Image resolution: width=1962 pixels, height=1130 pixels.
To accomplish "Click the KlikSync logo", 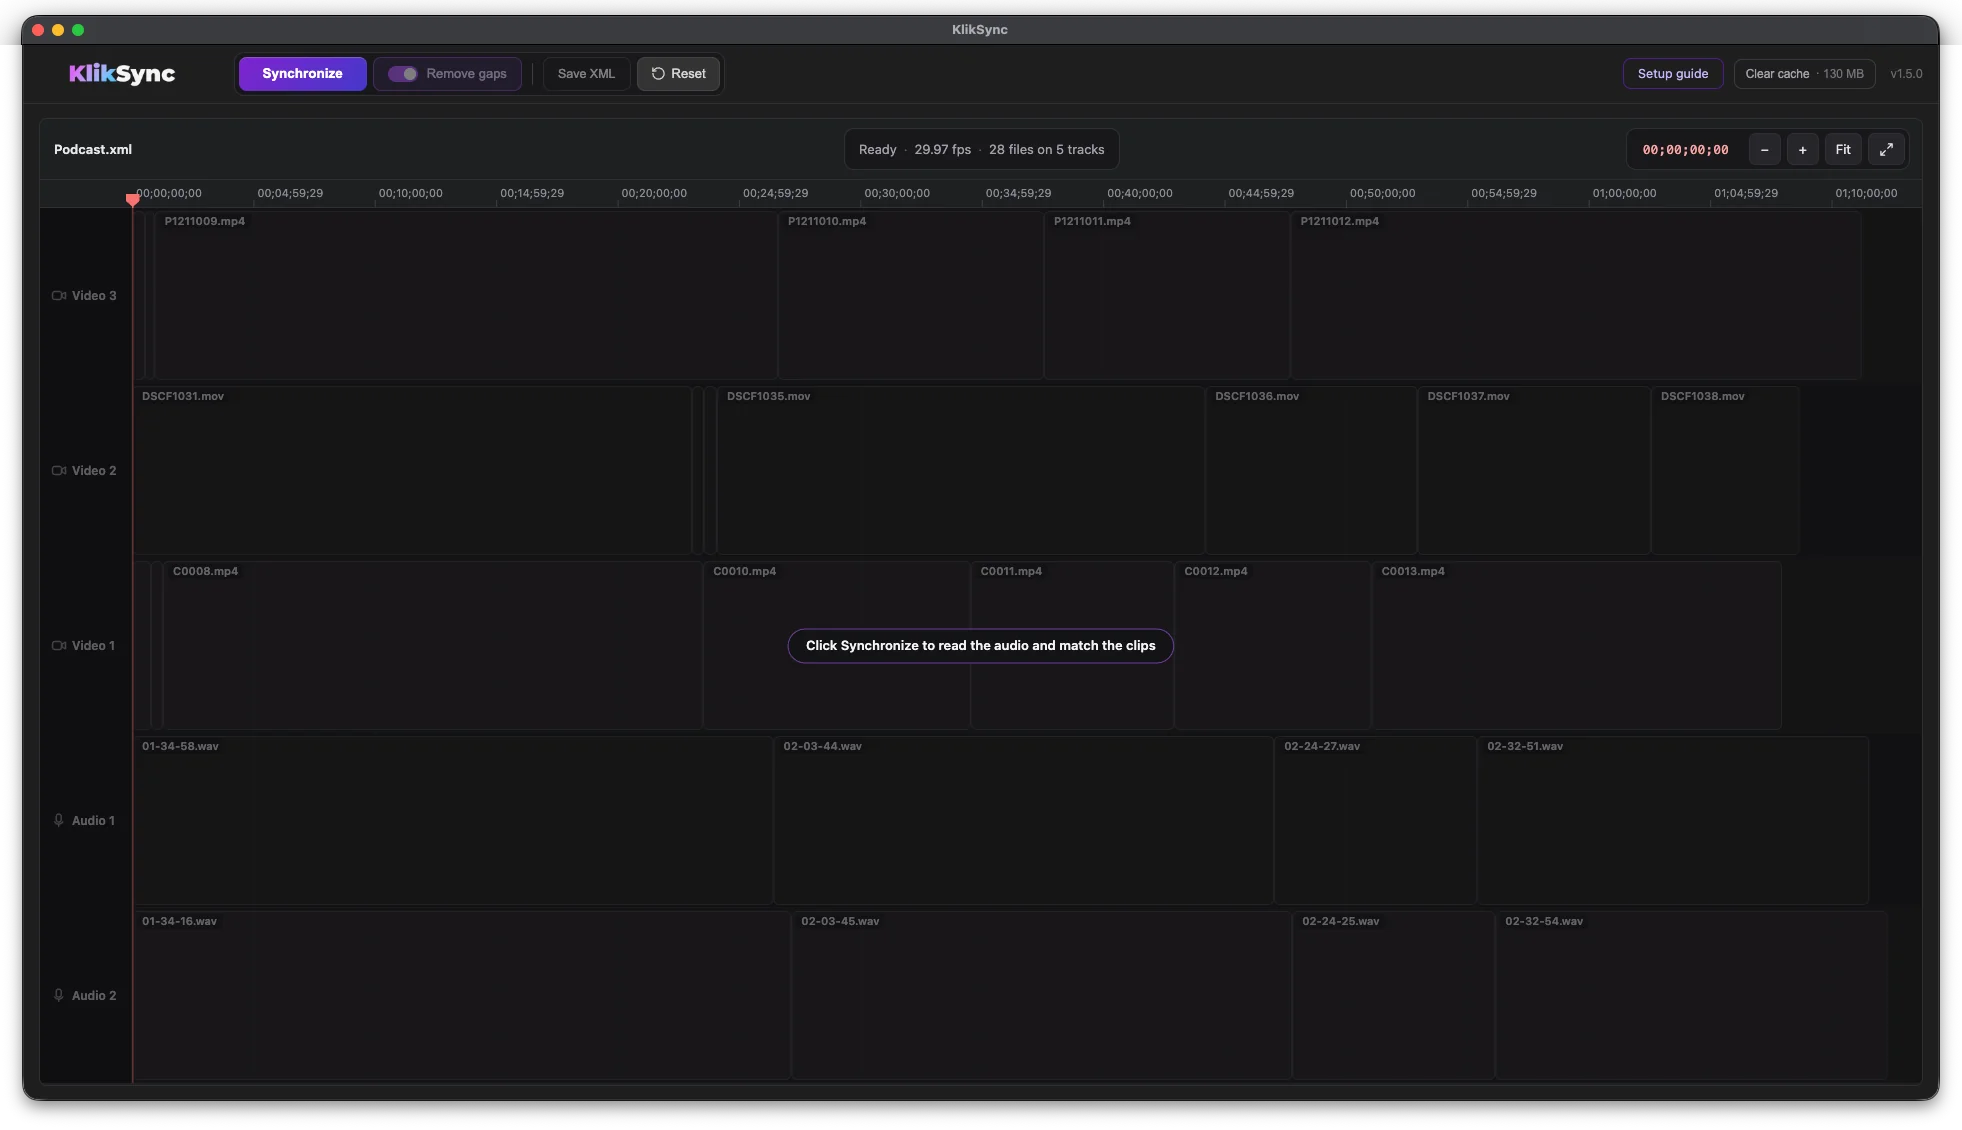I will (x=122, y=74).
